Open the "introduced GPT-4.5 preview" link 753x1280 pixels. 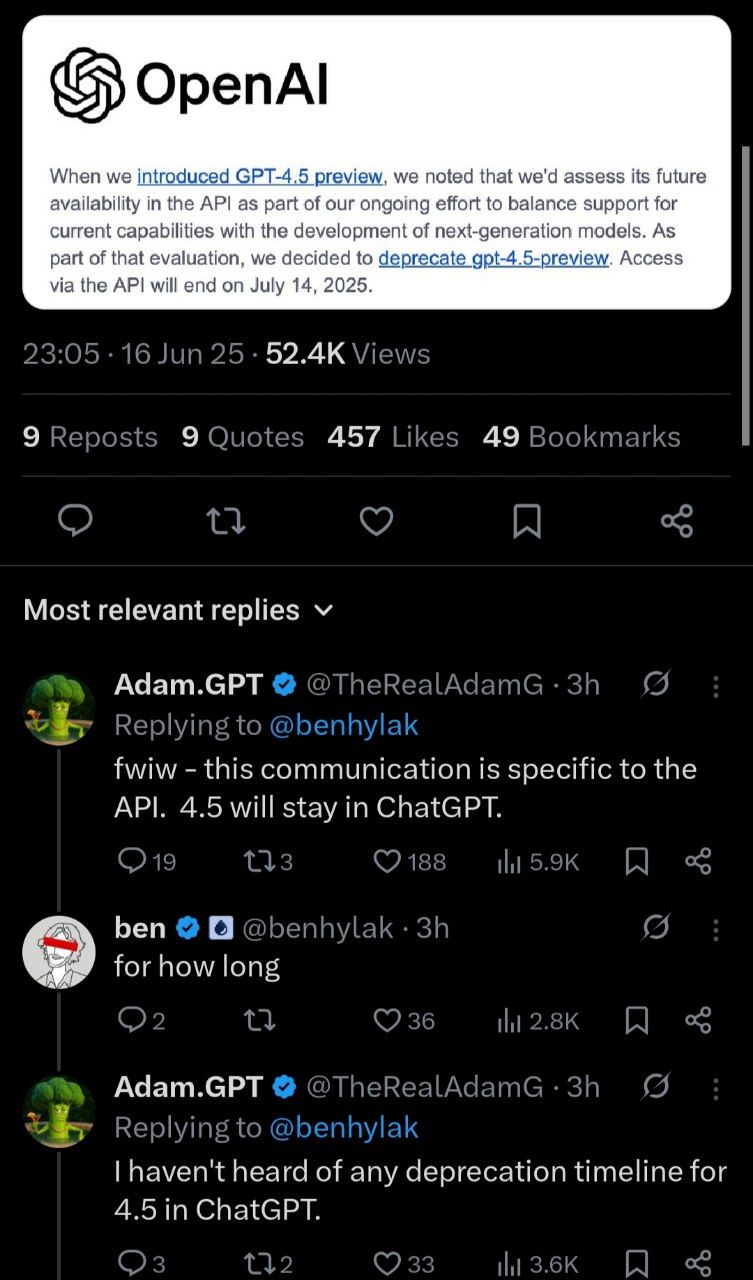[x=260, y=177]
